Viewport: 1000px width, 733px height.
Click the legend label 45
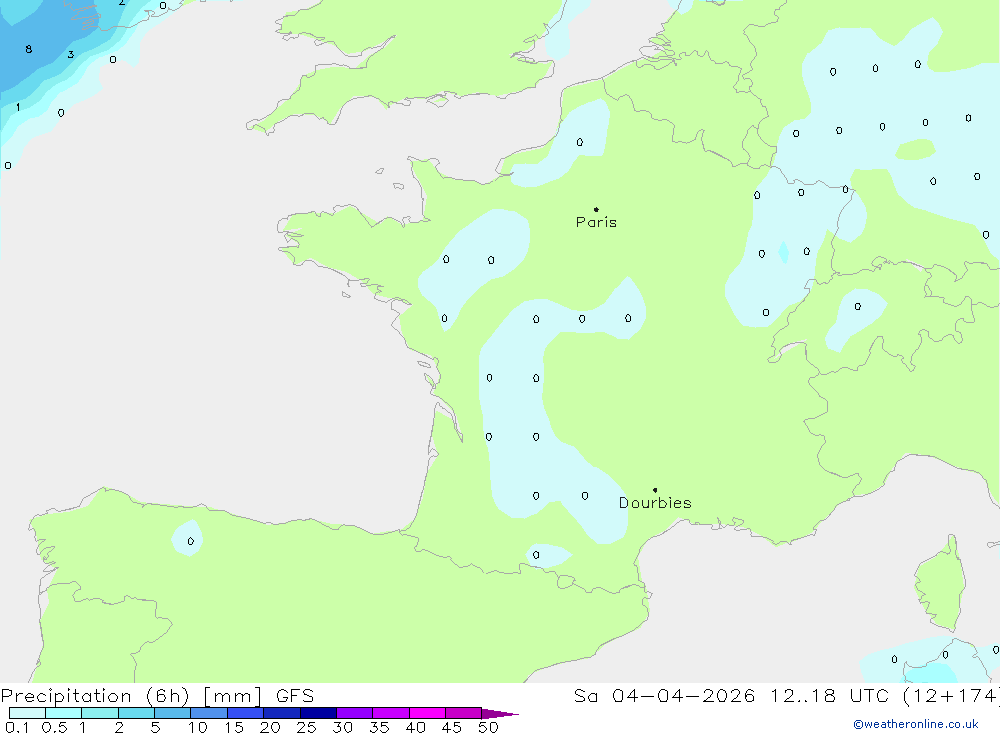point(452,727)
